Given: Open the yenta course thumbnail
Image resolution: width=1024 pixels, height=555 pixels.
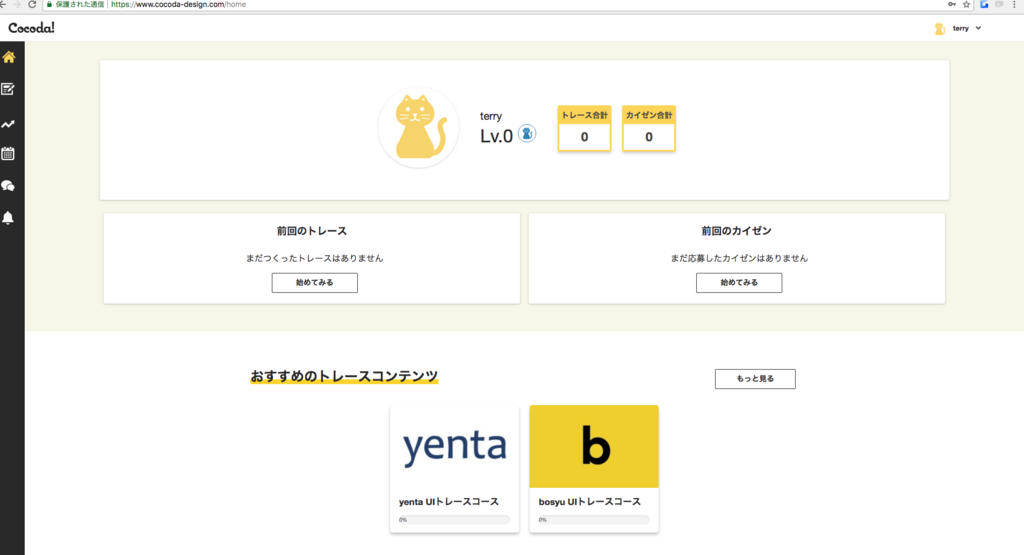Looking at the screenshot, I should (455, 447).
